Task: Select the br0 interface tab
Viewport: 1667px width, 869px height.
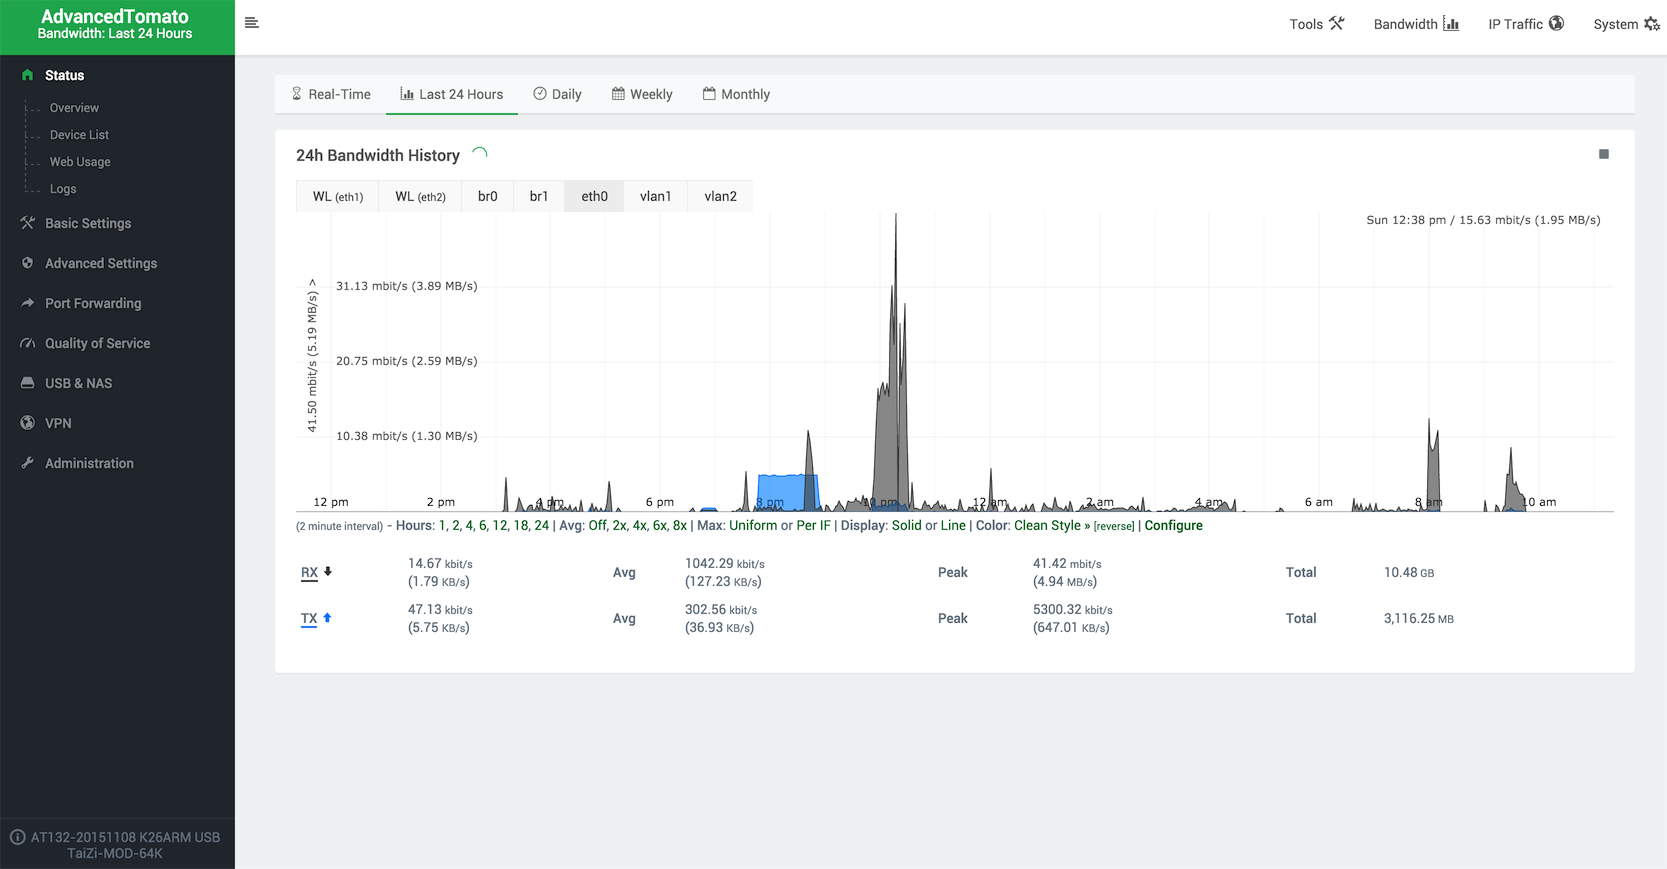Action: click(488, 196)
